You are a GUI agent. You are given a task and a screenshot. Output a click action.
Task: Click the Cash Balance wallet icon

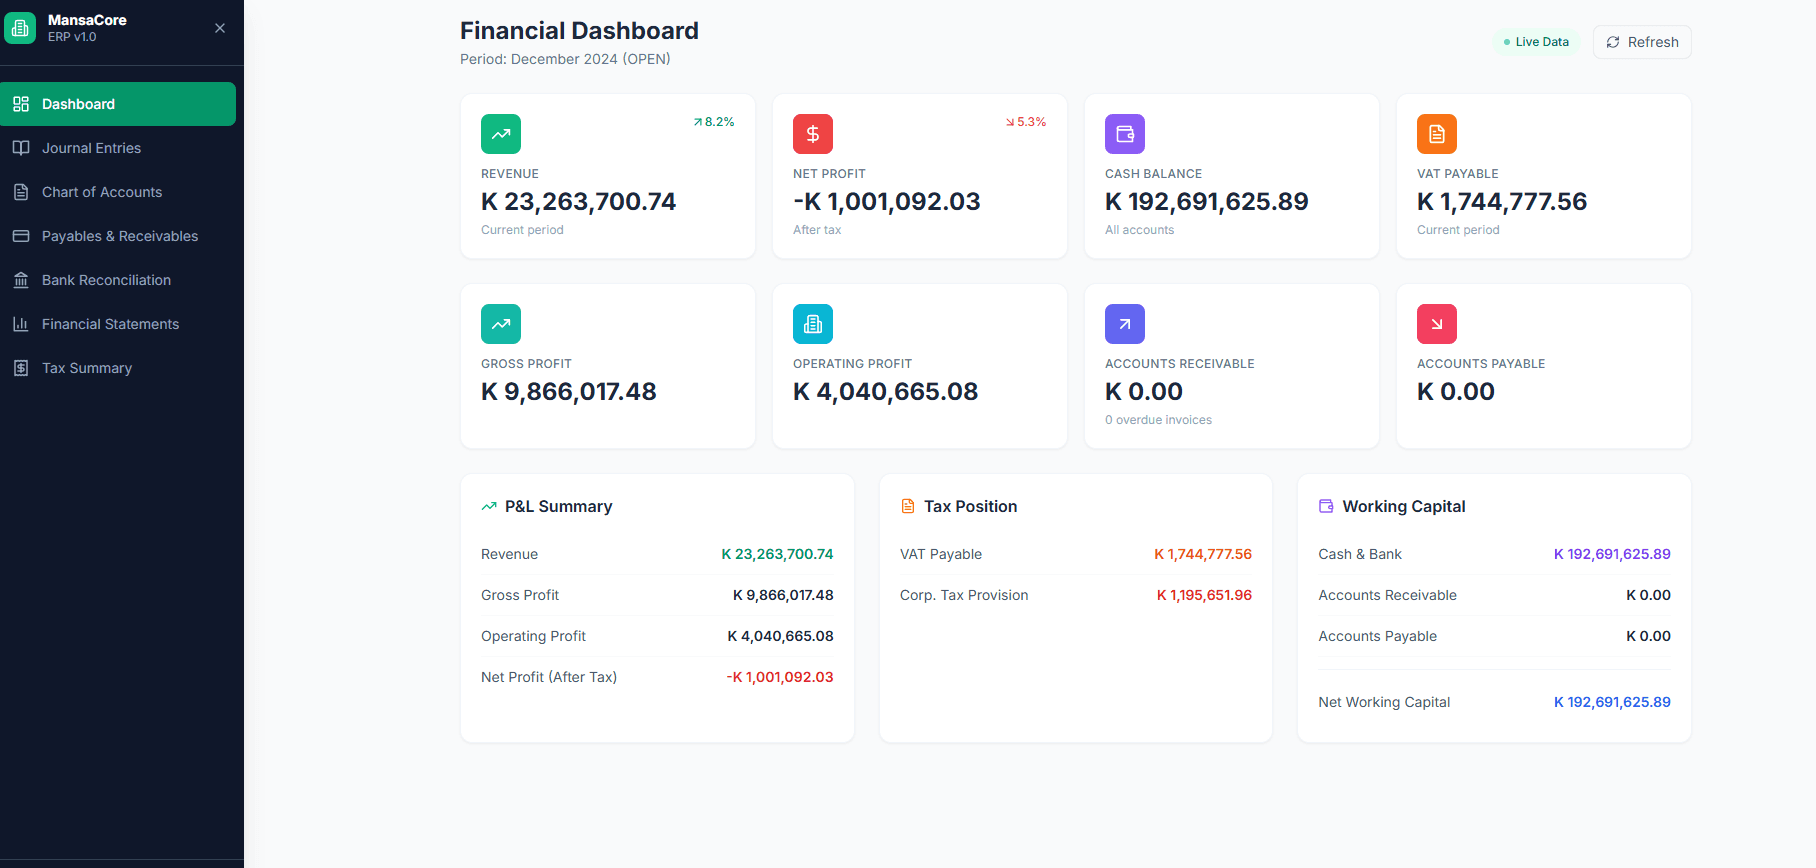pyautogui.click(x=1125, y=134)
